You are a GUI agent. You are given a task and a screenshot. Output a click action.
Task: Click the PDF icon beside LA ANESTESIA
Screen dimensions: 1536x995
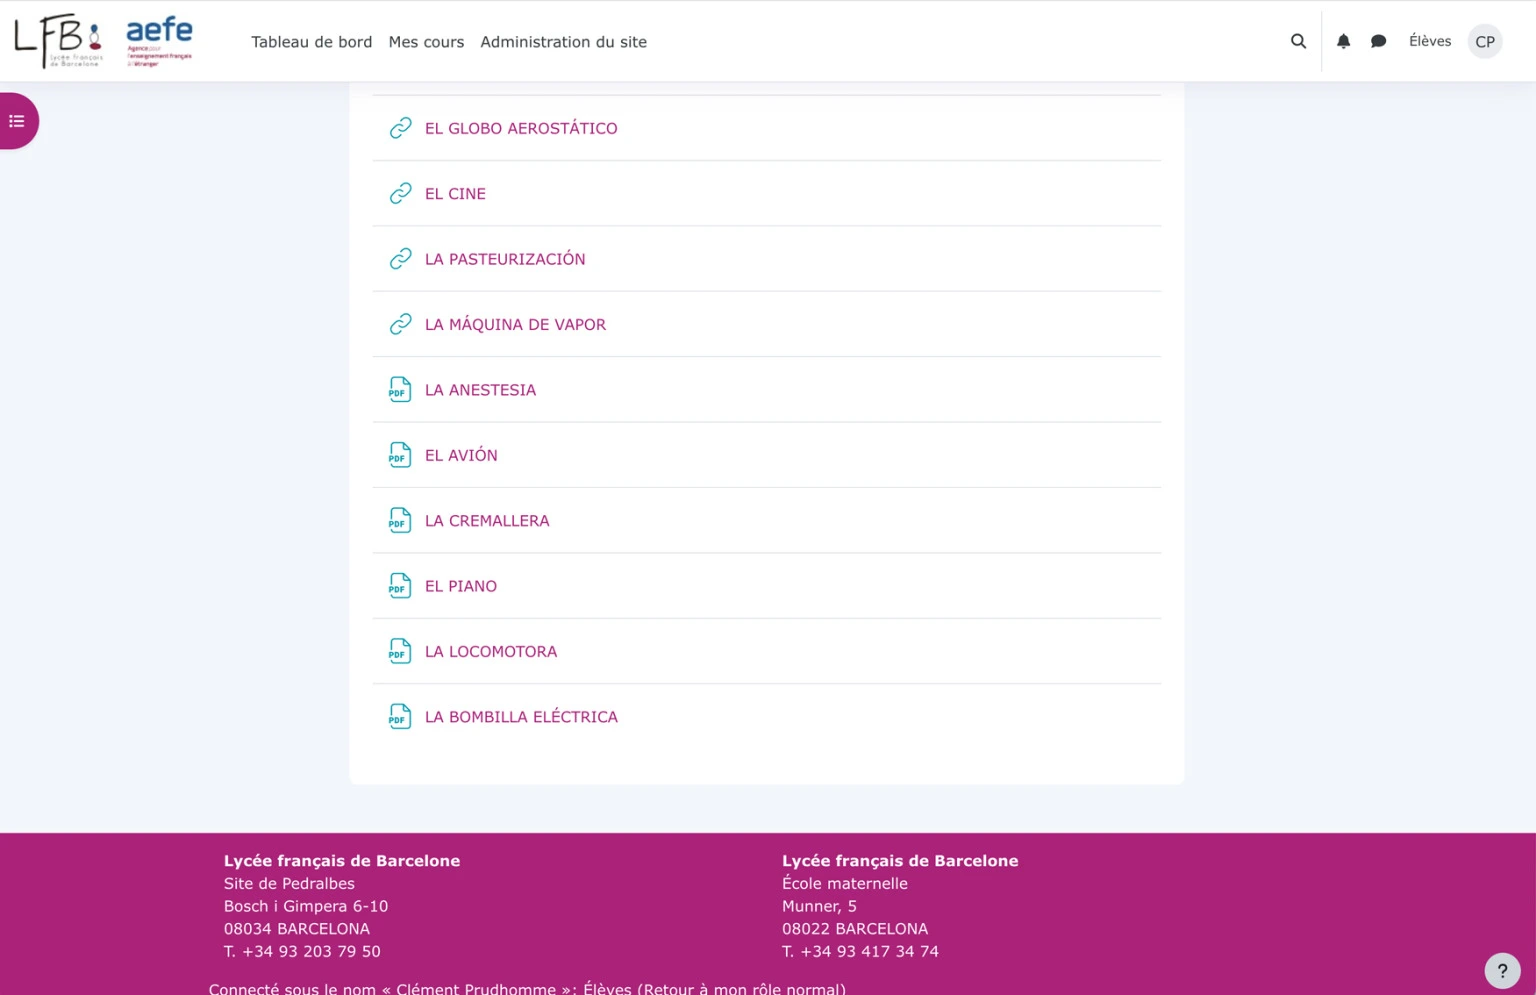tap(400, 389)
